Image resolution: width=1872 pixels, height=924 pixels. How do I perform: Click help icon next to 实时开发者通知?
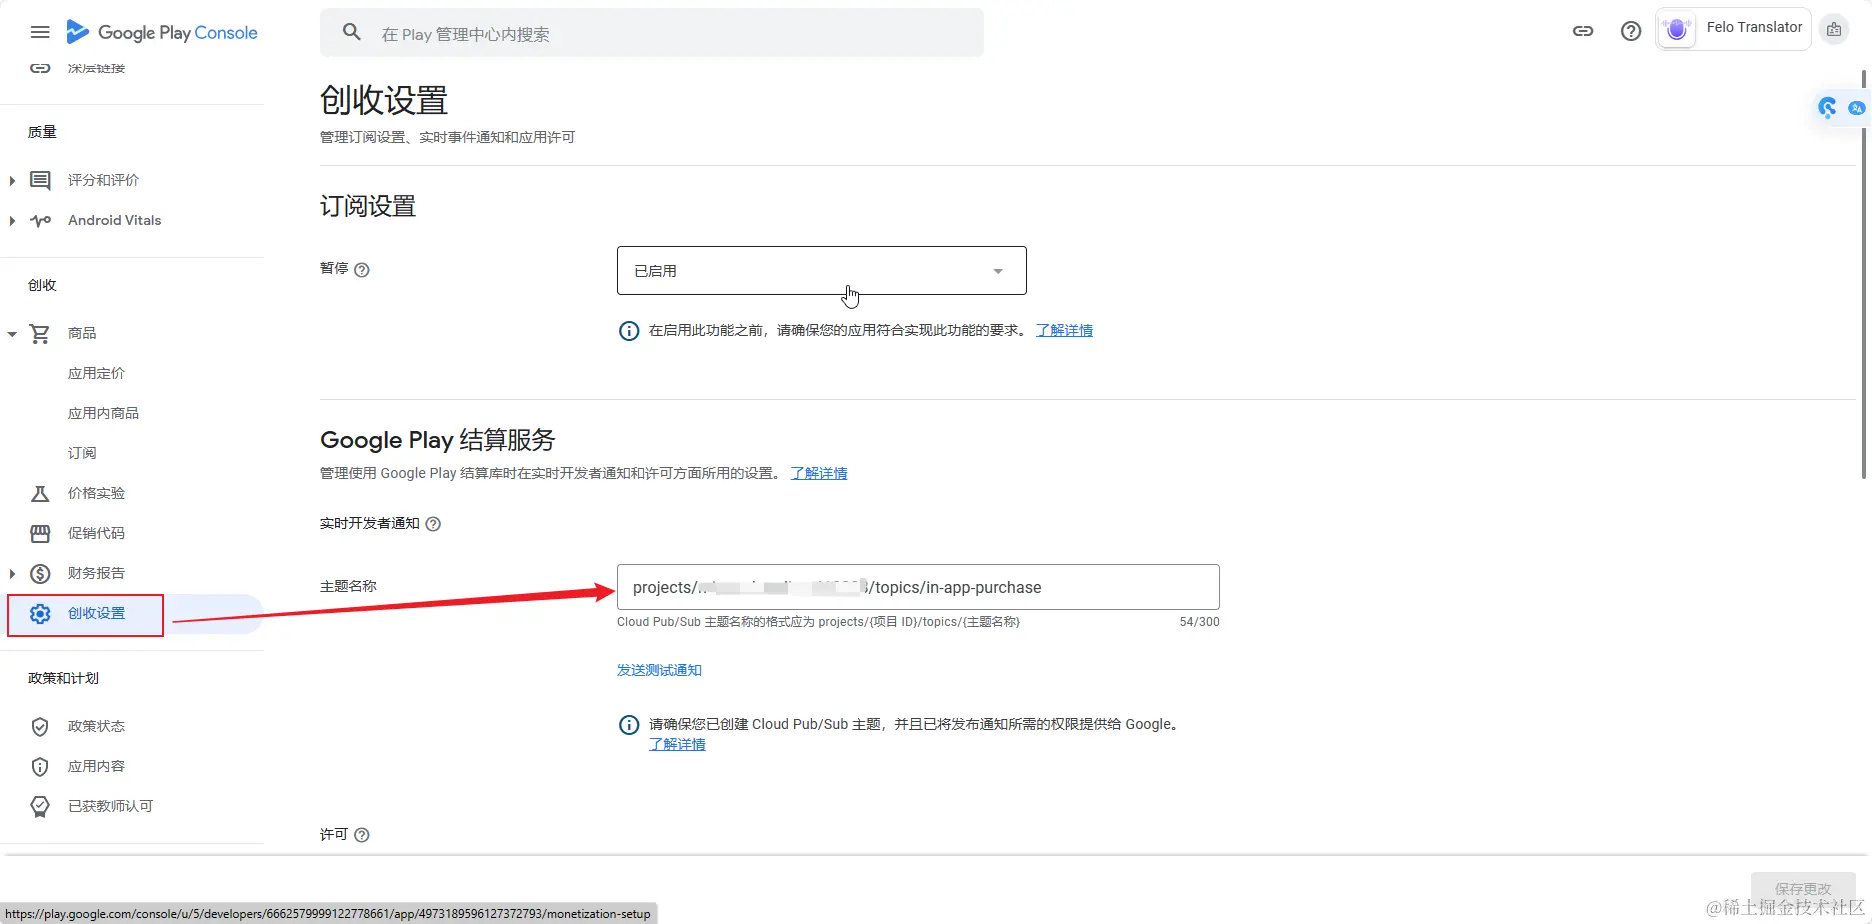point(433,524)
